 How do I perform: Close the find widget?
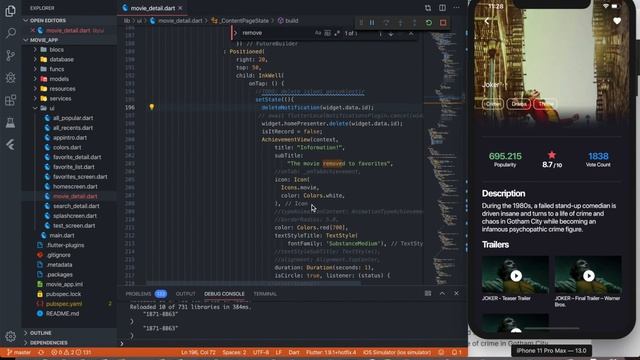pyautogui.click(x=411, y=33)
